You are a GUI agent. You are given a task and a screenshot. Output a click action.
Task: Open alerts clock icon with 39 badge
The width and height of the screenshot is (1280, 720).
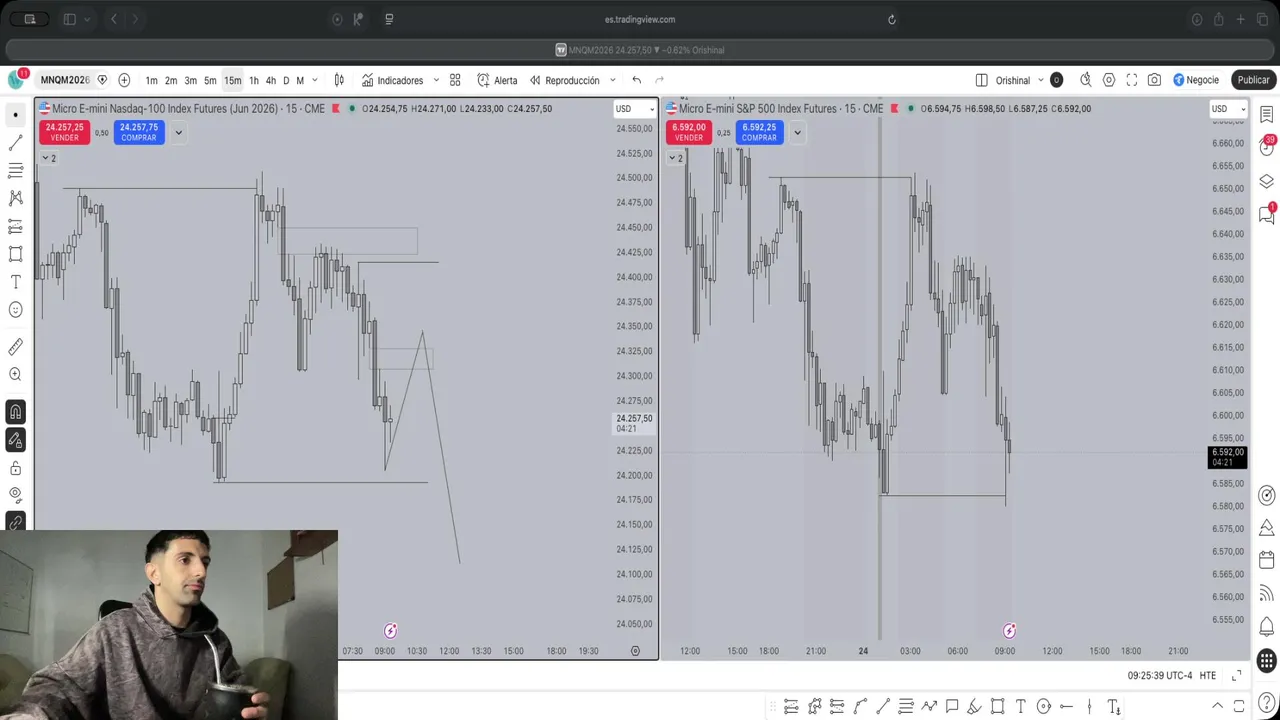(1266, 147)
